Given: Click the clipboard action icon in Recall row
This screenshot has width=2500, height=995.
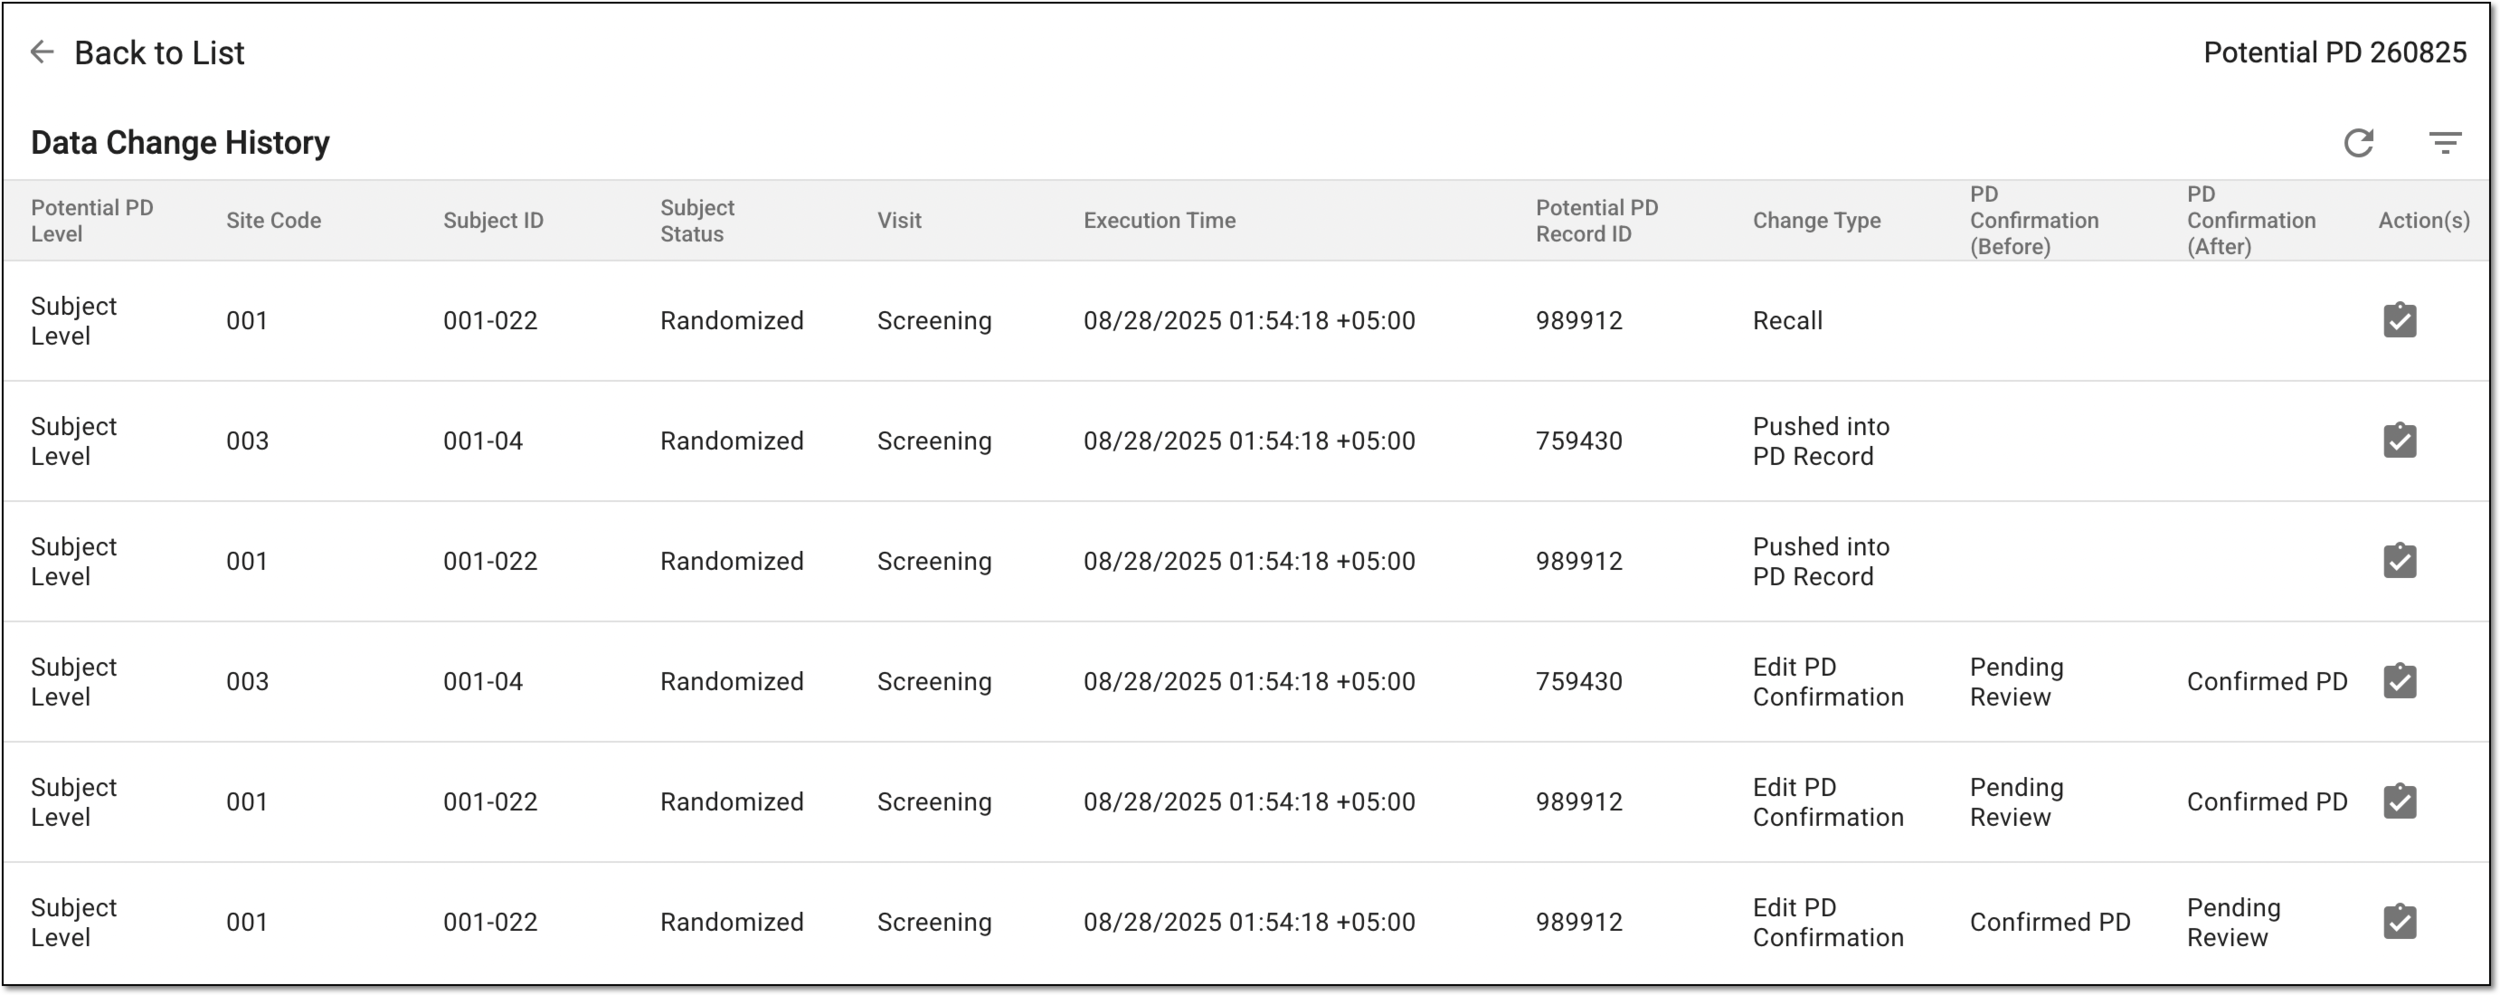Looking at the screenshot, I should (x=2400, y=320).
